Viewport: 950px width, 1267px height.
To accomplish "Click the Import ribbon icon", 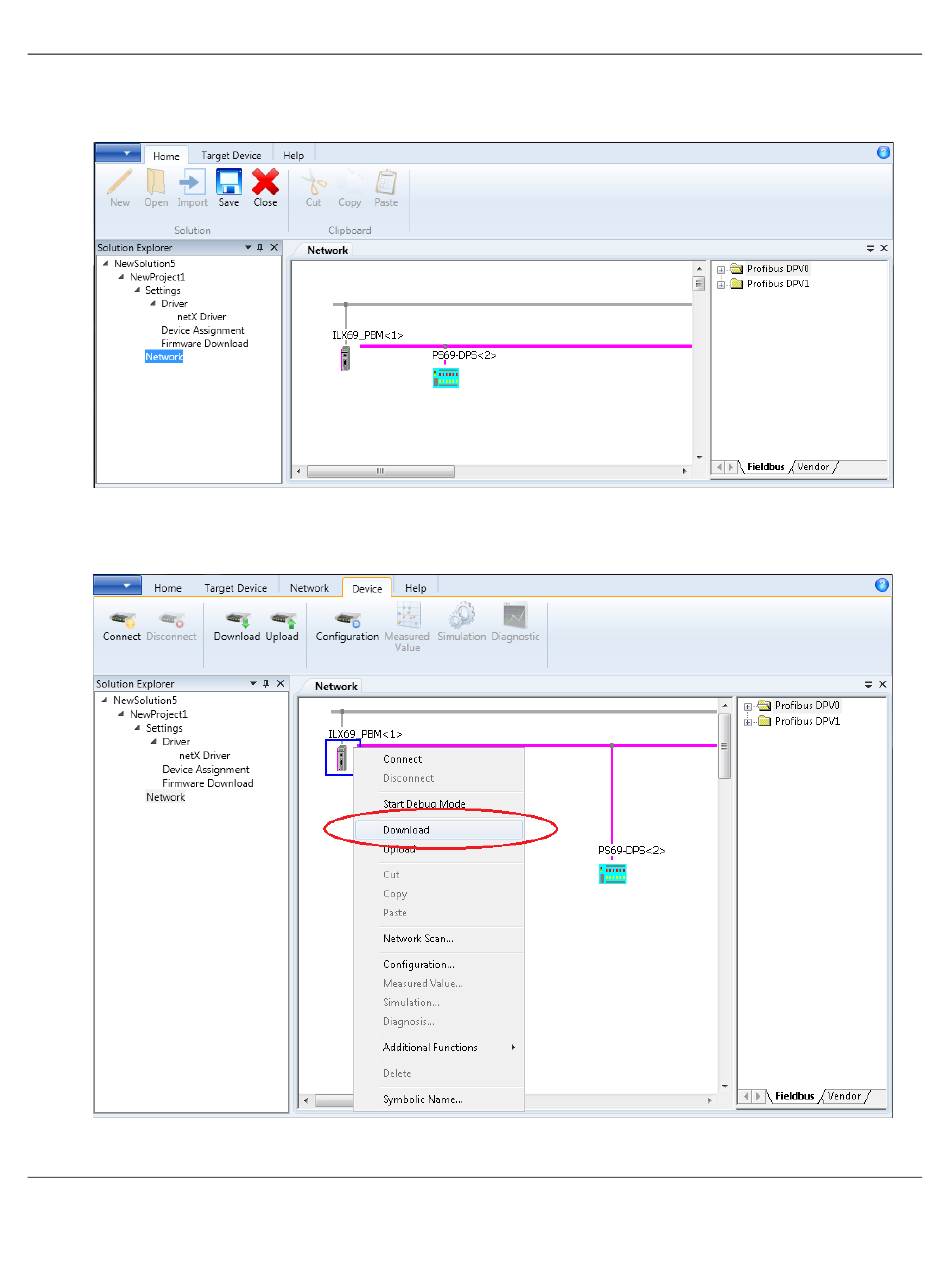I will pyautogui.click(x=192, y=181).
